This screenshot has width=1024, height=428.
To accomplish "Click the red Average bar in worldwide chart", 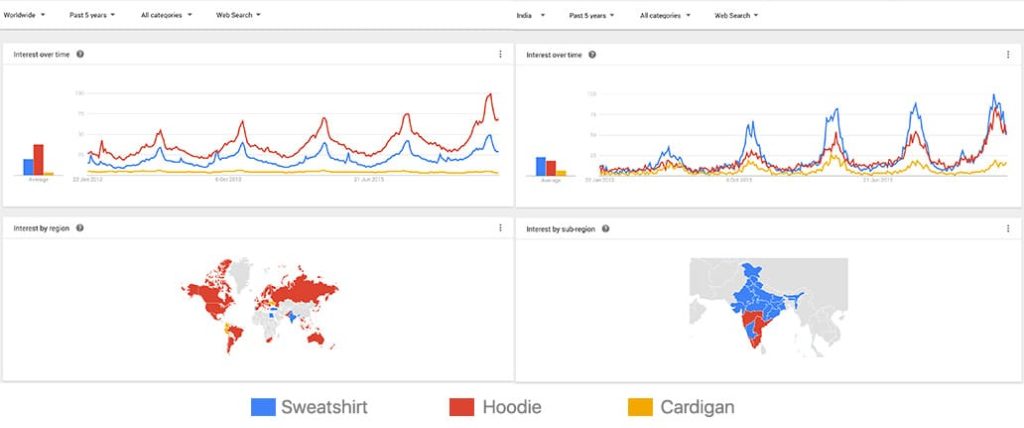I will [38, 160].
